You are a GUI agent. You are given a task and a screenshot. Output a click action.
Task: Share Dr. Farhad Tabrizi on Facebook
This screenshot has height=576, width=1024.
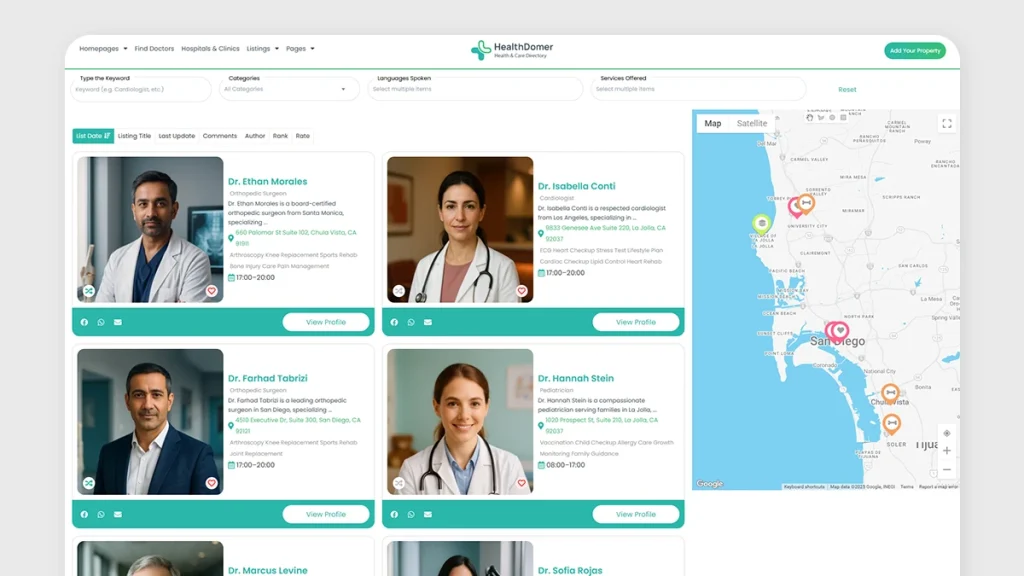point(84,515)
